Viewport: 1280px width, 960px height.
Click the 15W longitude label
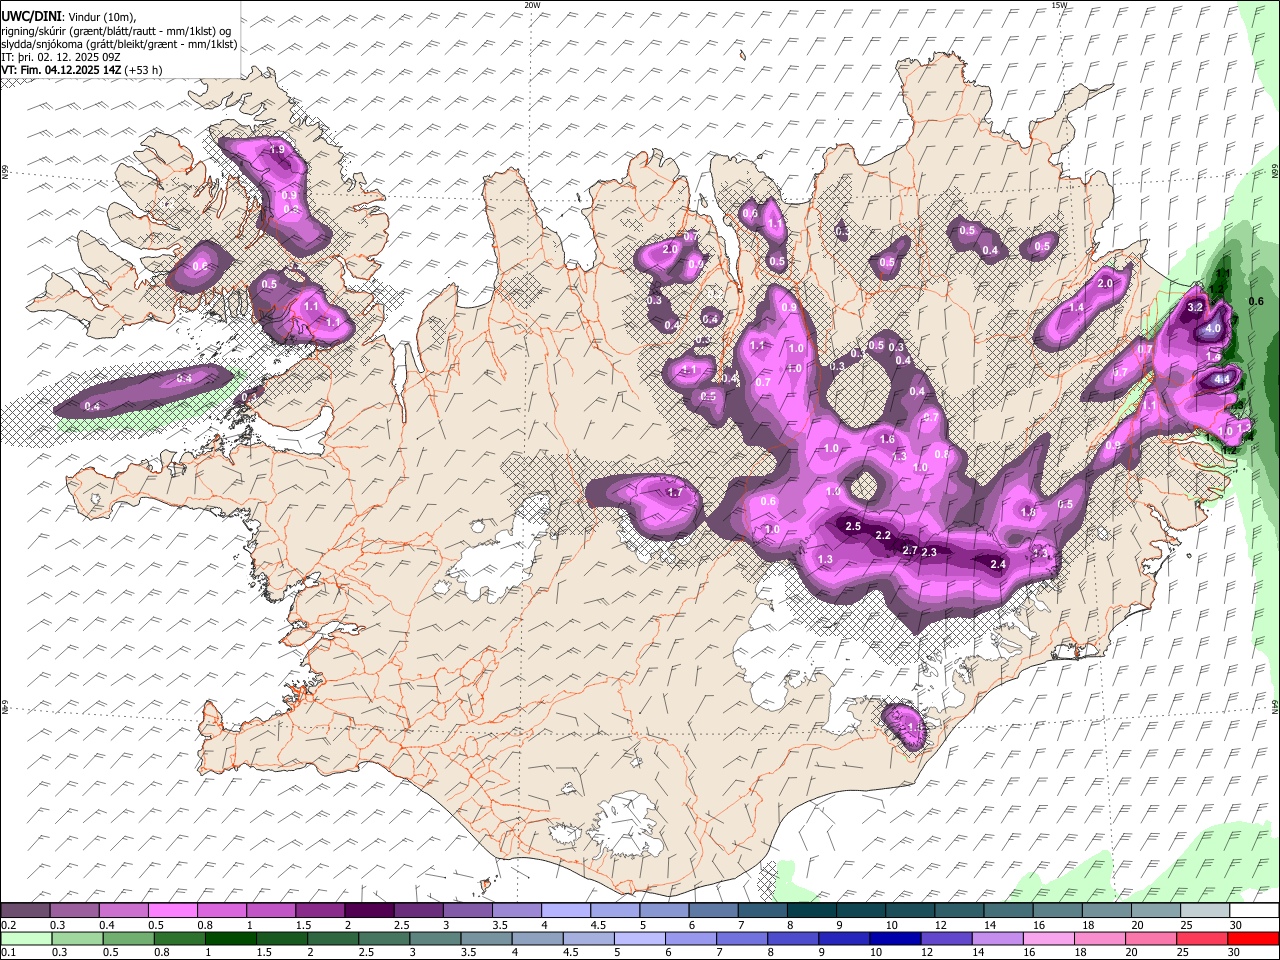[1059, 5]
